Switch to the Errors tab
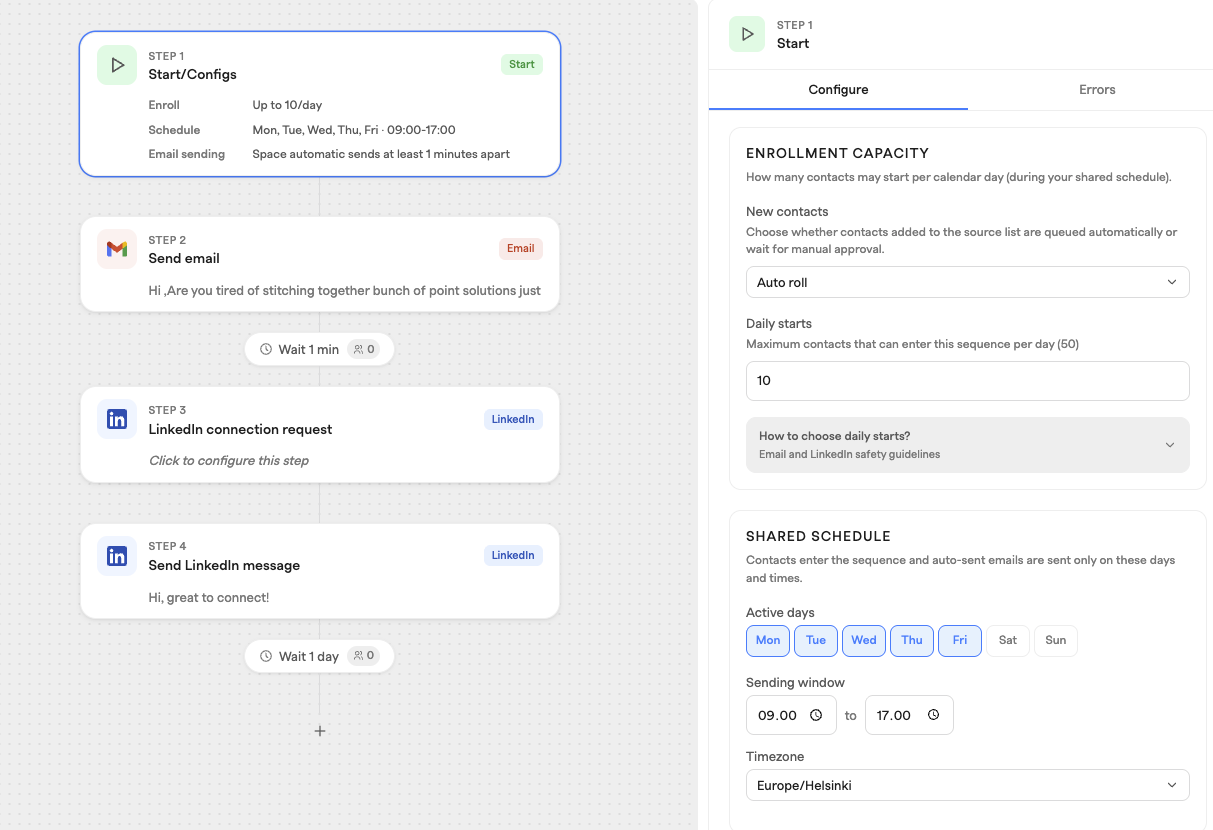1213x830 pixels. [x=1097, y=90]
